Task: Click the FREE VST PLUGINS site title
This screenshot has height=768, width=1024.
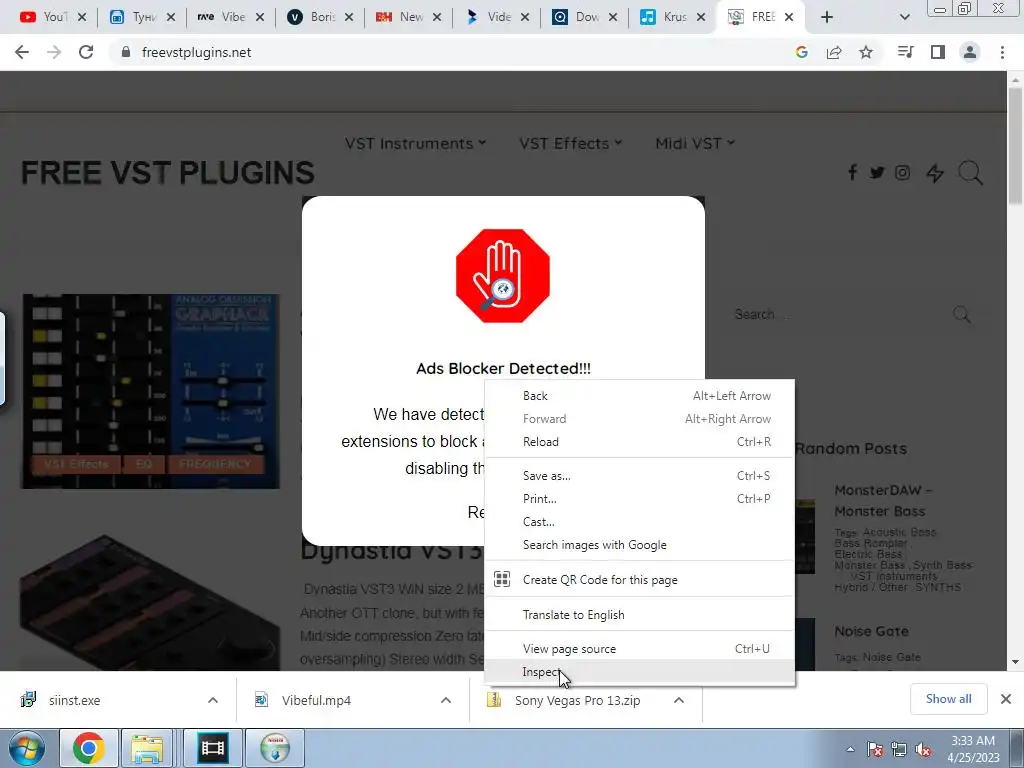Action: coord(168,173)
